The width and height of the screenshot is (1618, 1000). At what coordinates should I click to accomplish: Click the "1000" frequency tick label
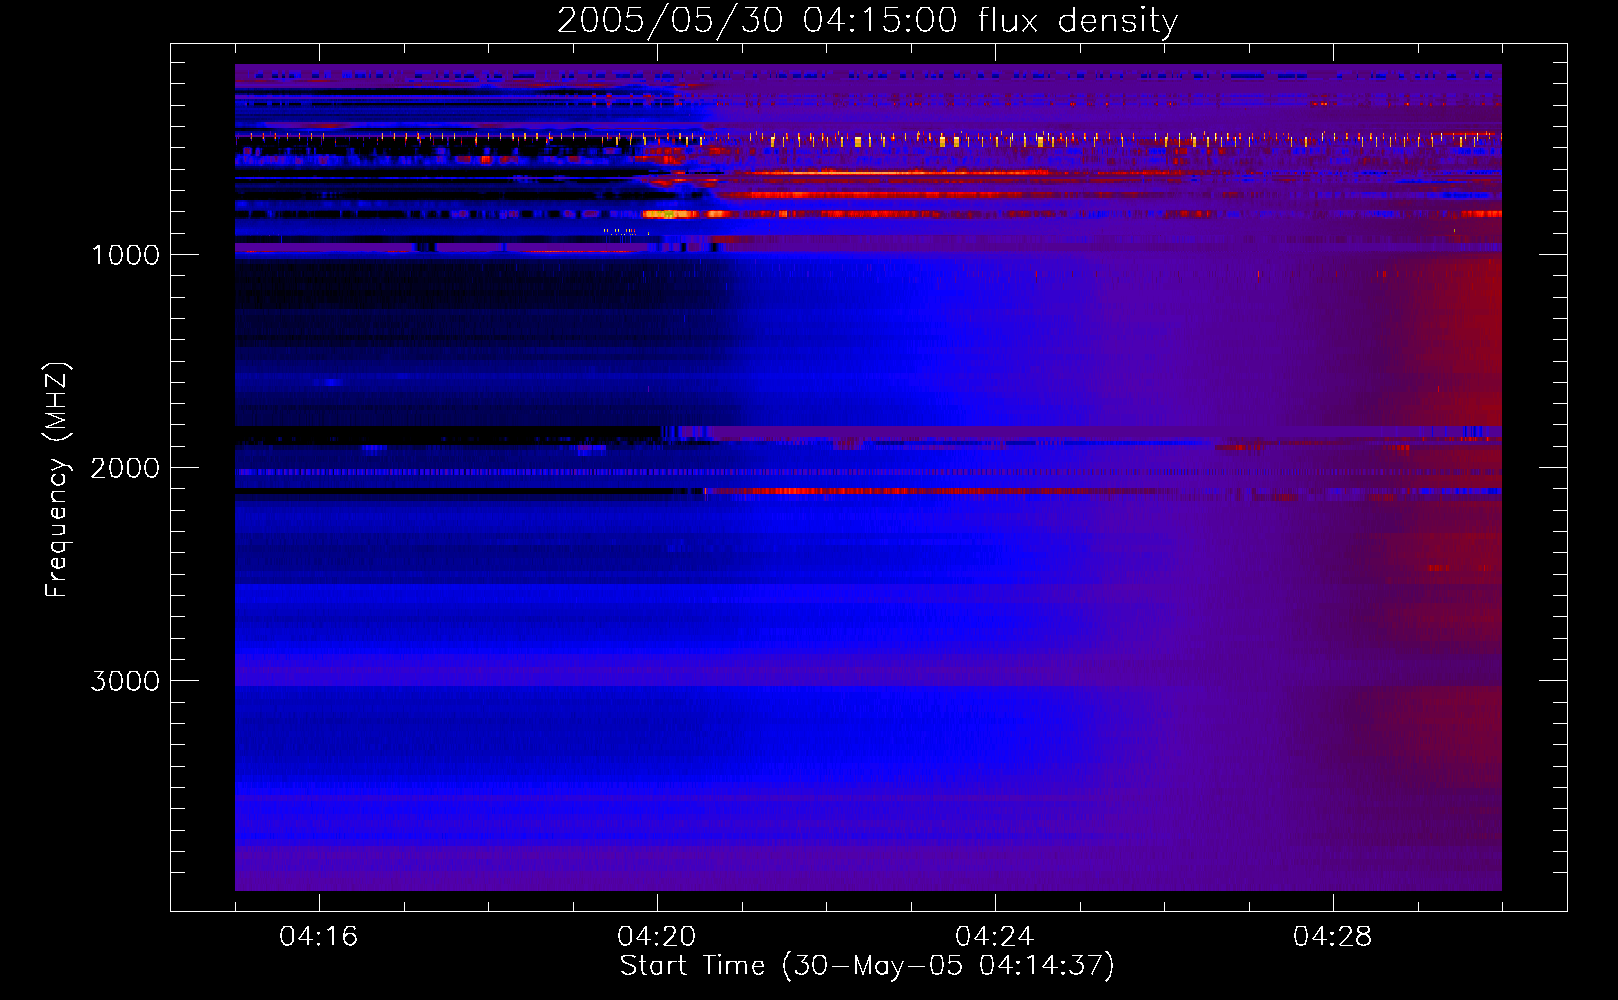tap(125, 255)
